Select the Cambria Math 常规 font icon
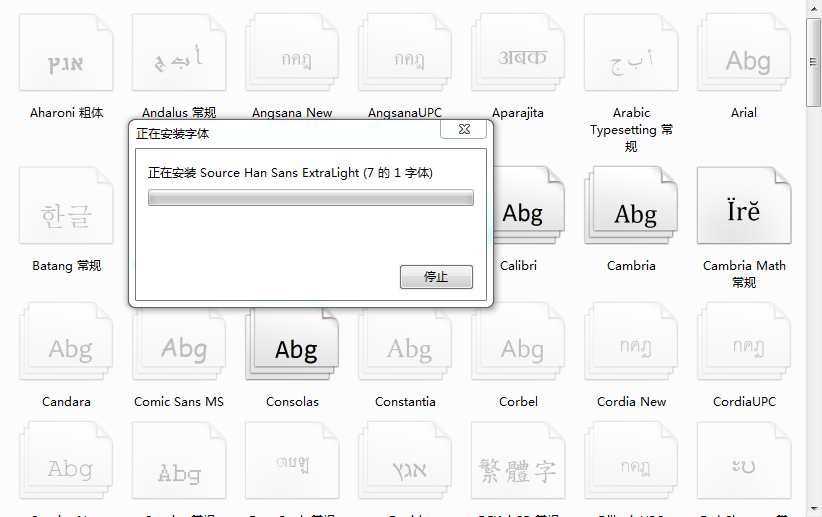This screenshot has height=517, width=822. tap(744, 206)
